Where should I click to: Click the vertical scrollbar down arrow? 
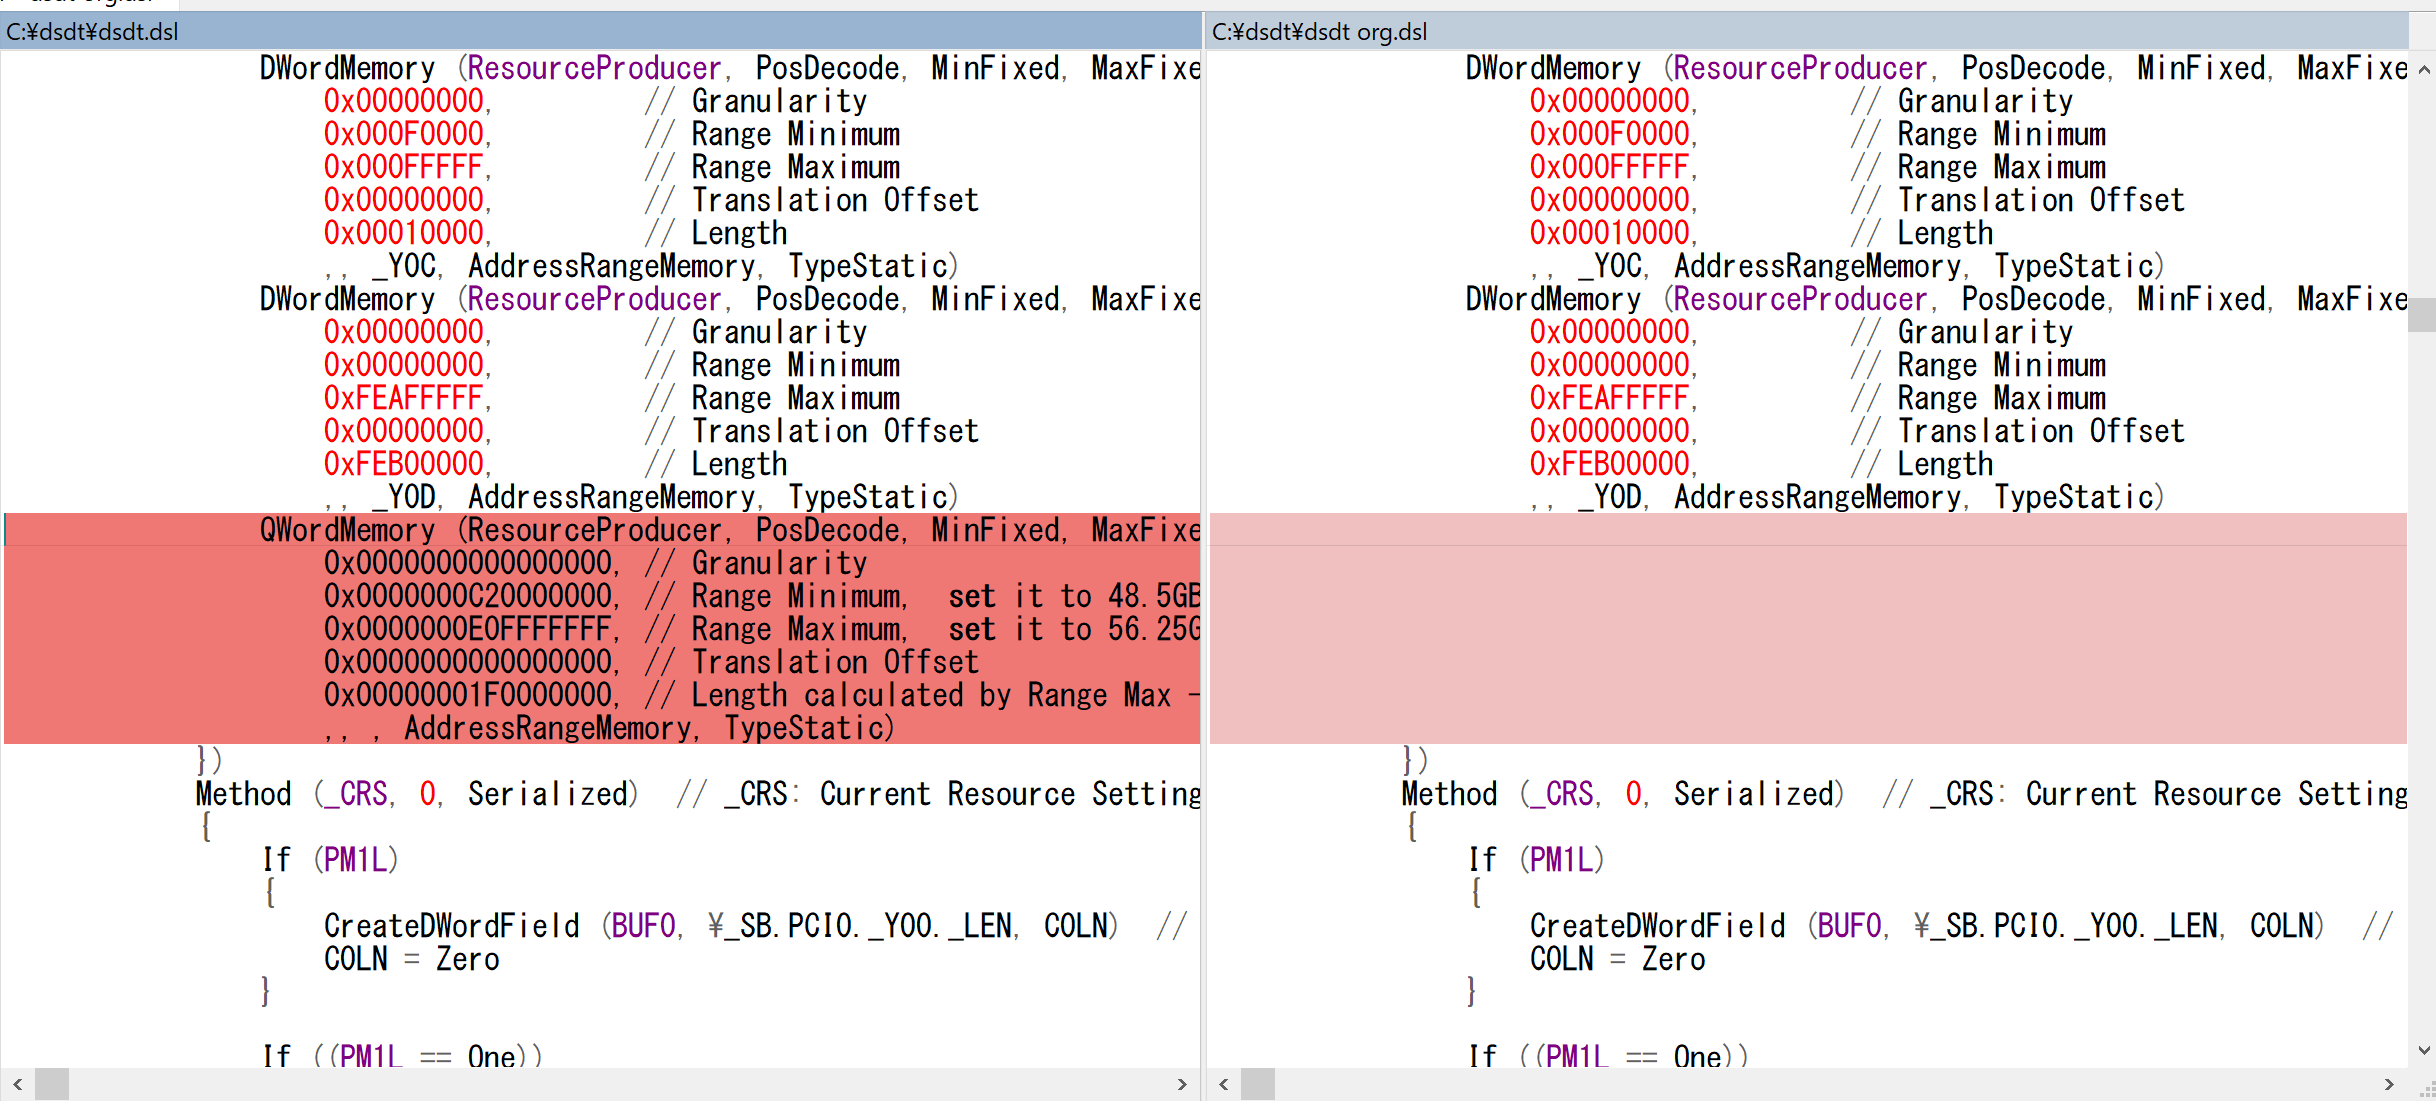click(x=2423, y=1051)
